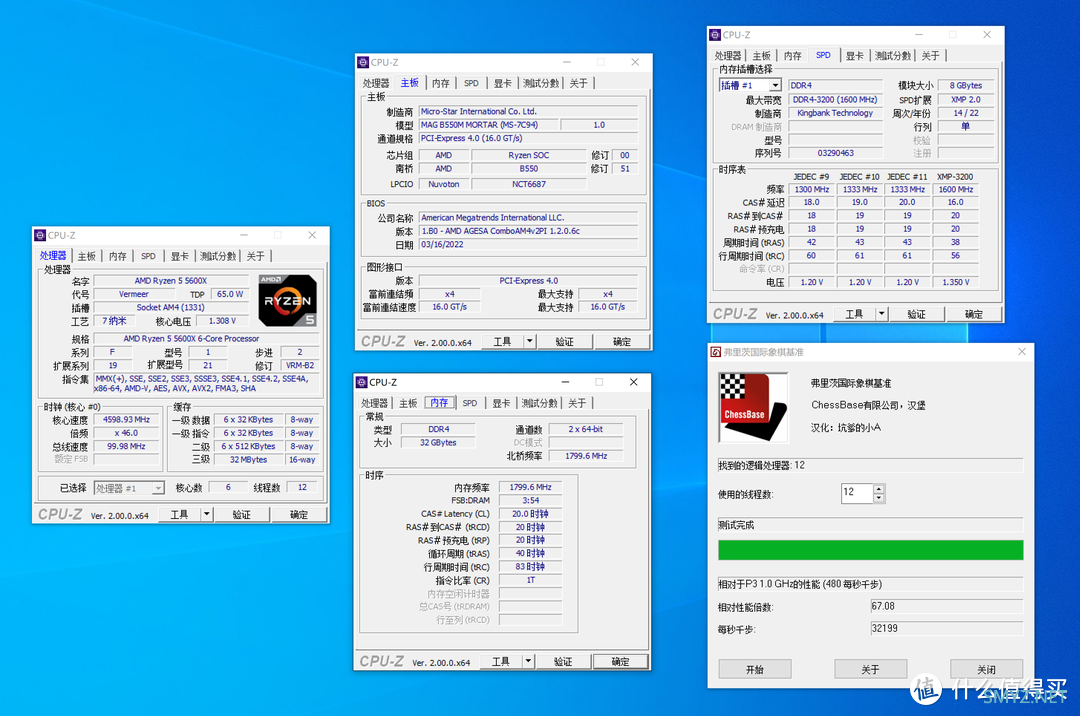Select 测试分数 tab in mainboard window
The height and width of the screenshot is (716, 1080).
(x=541, y=83)
